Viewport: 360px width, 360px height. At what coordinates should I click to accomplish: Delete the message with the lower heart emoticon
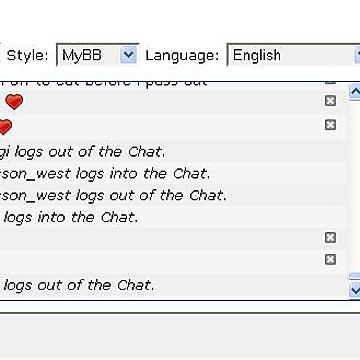330,125
